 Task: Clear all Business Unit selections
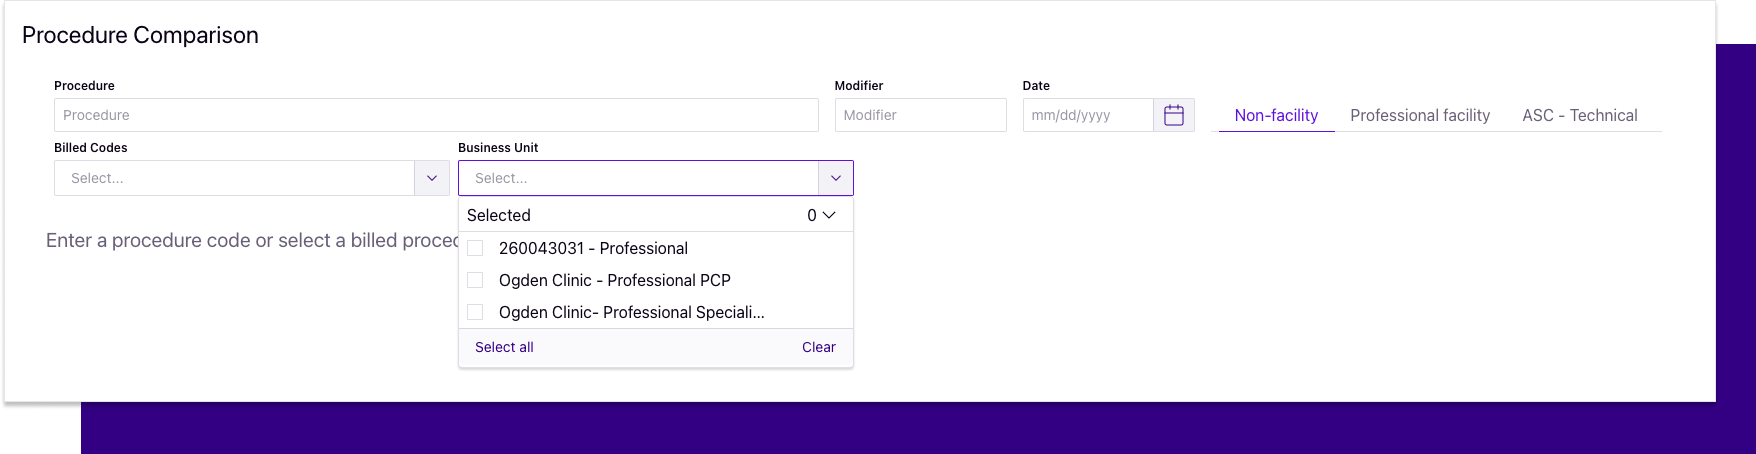pos(819,347)
